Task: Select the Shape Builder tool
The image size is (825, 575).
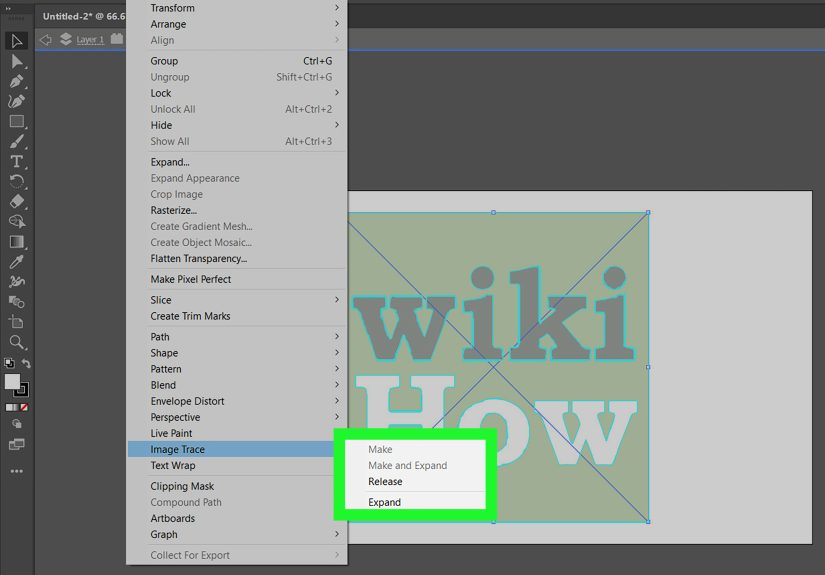Action: (17, 221)
